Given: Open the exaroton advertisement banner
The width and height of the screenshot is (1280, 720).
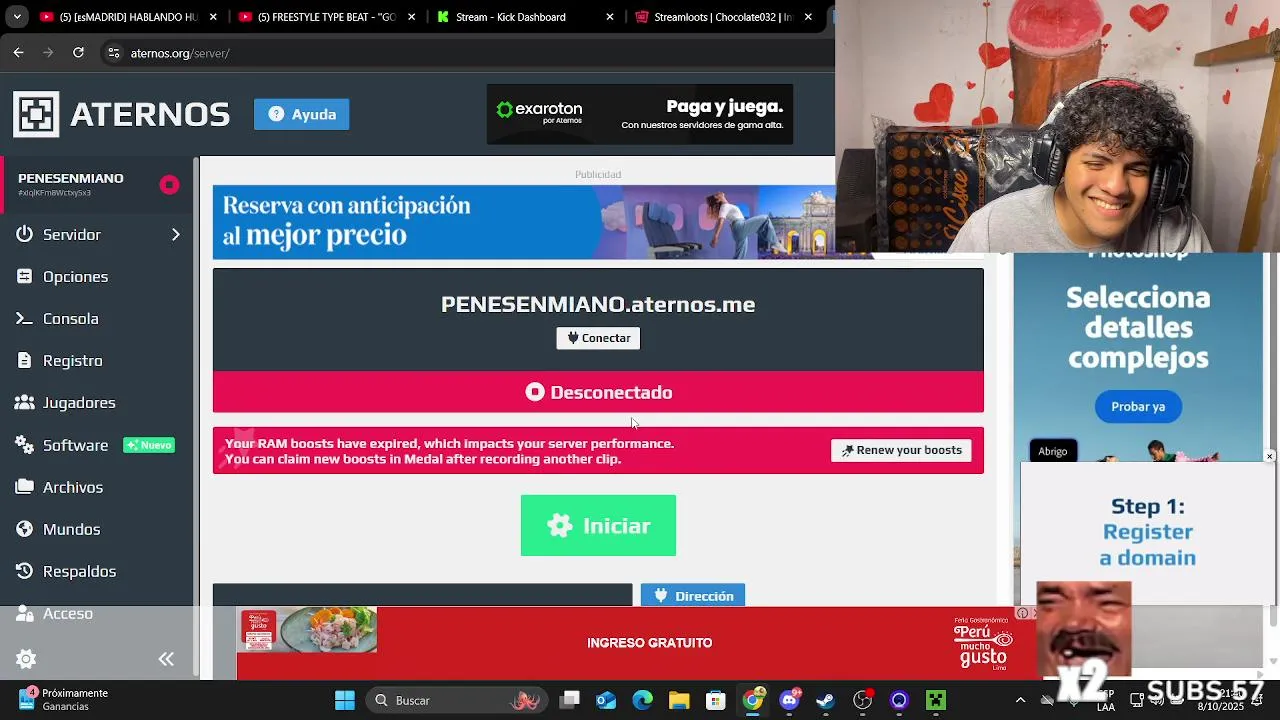Looking at the screenshot, I should point(640,114).
